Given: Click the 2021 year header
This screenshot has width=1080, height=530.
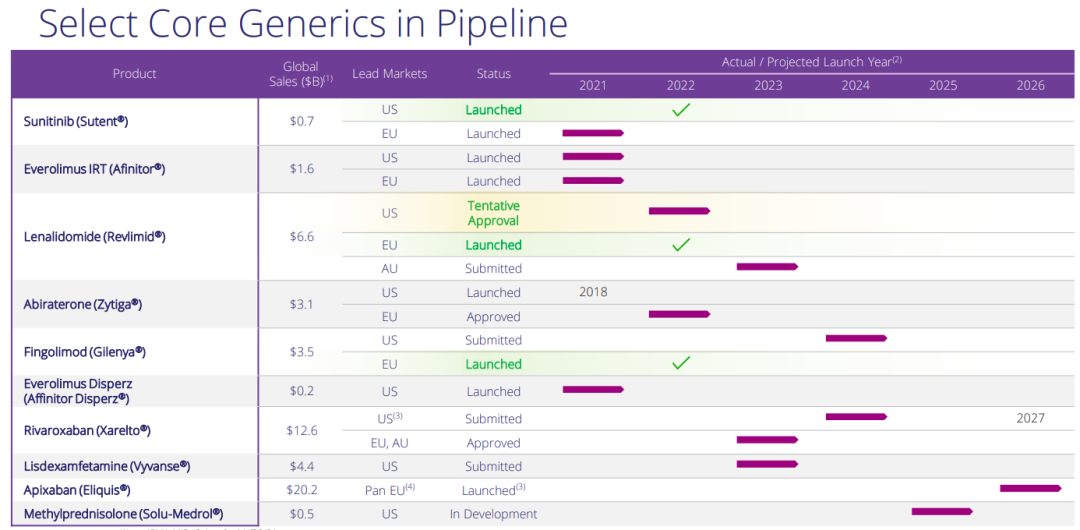Looking at the screenshot, I should point(593,85).
